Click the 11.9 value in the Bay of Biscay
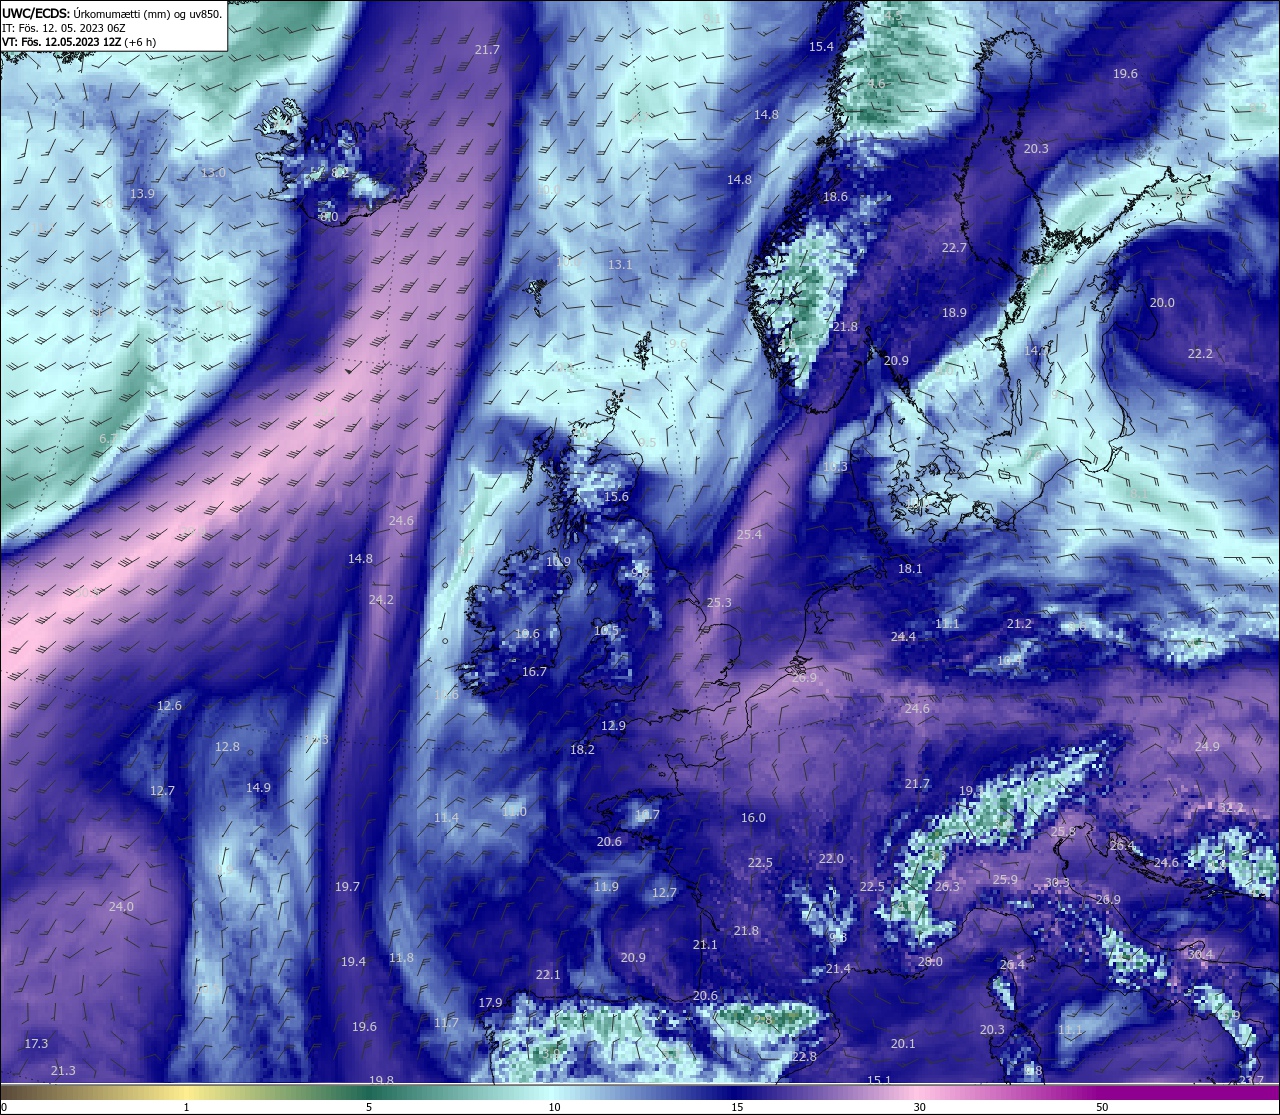Screen dimensions: 1280x1115 [x=606, y=887]
